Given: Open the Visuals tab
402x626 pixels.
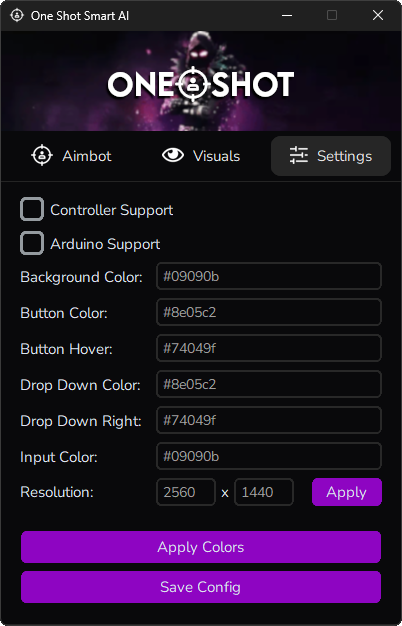Looking at the screenshot, I should 201,156.
